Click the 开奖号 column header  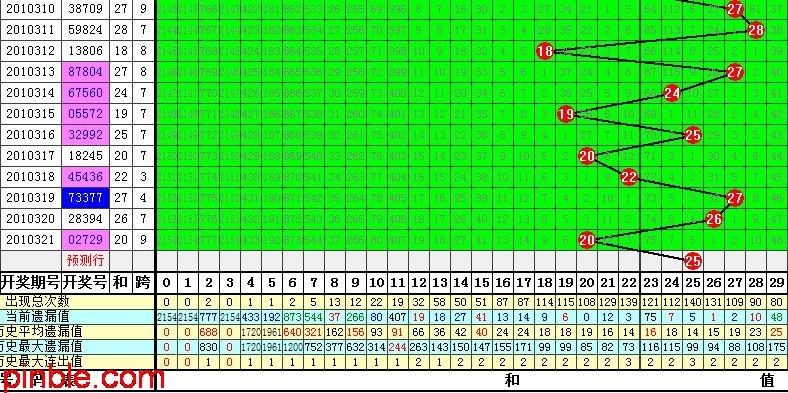point(85,283)
